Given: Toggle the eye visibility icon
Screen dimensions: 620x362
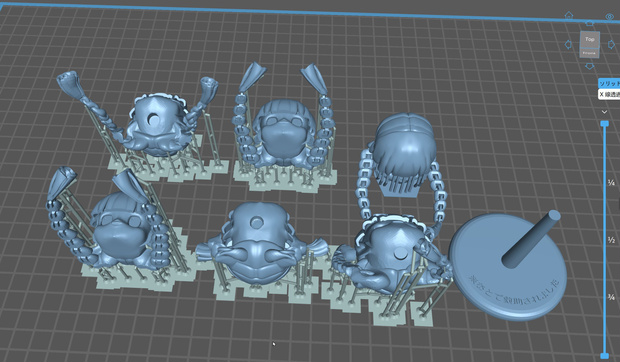Looking at the screenshot, I should coord(610,16).
